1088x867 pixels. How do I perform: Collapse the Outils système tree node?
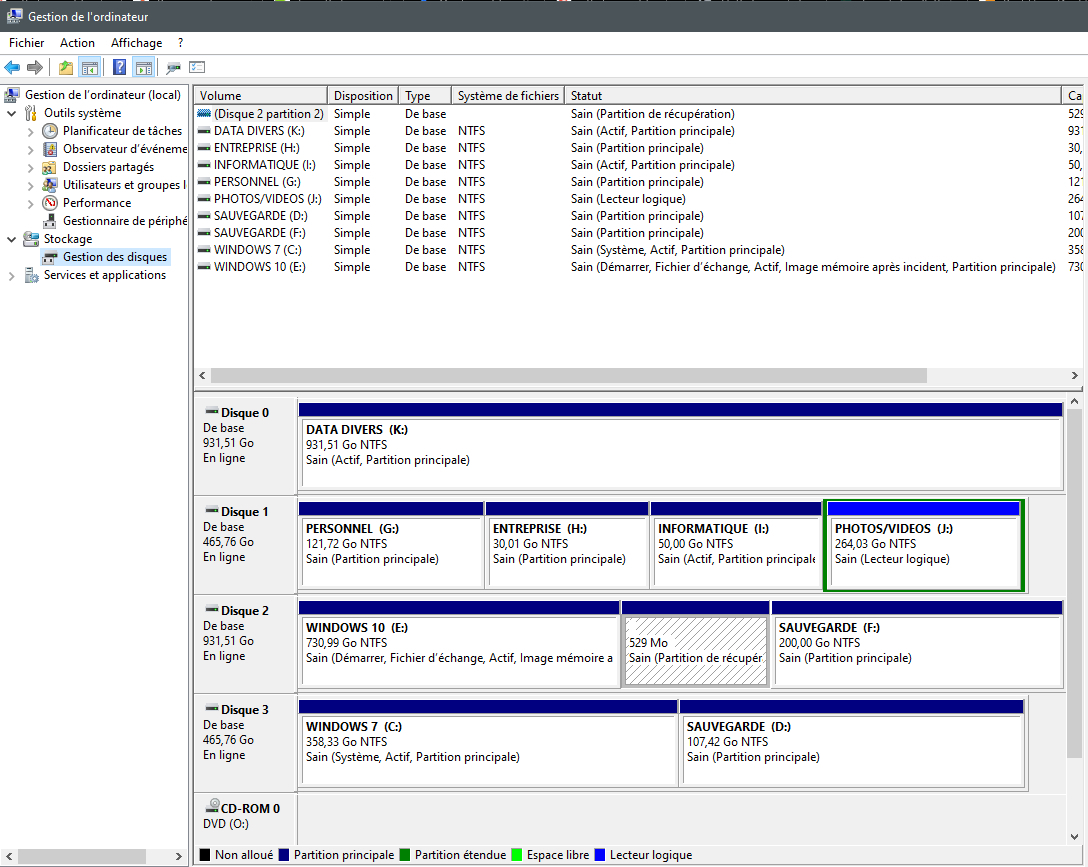[x=11, y=113]
